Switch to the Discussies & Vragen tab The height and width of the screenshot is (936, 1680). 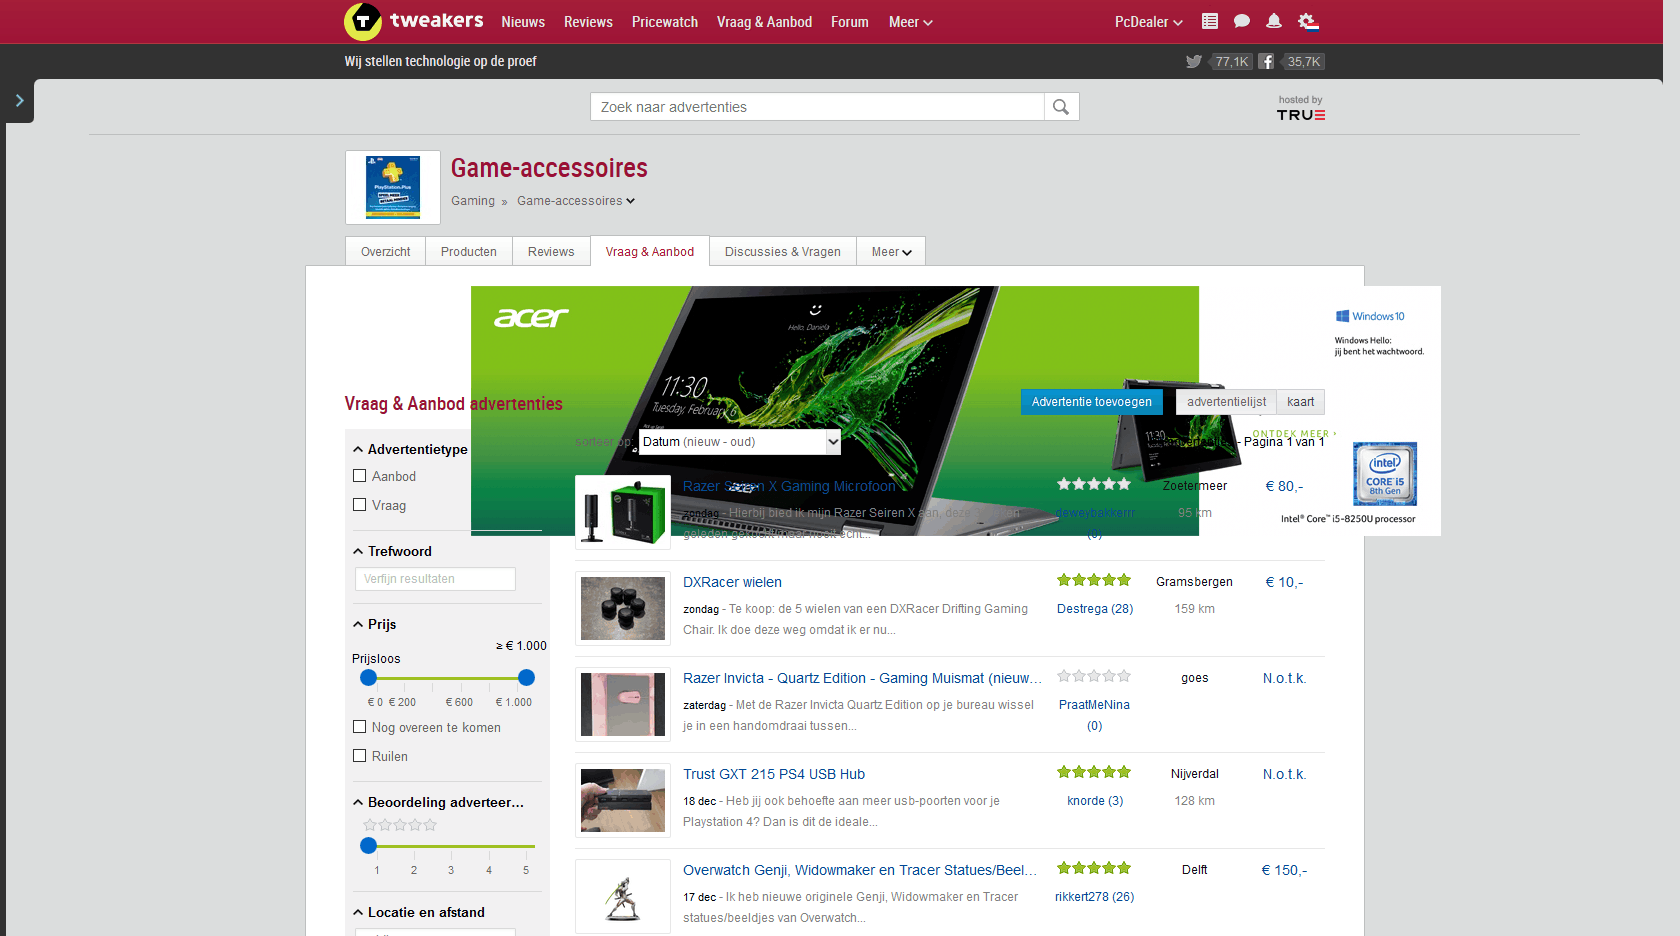(783, 252)
